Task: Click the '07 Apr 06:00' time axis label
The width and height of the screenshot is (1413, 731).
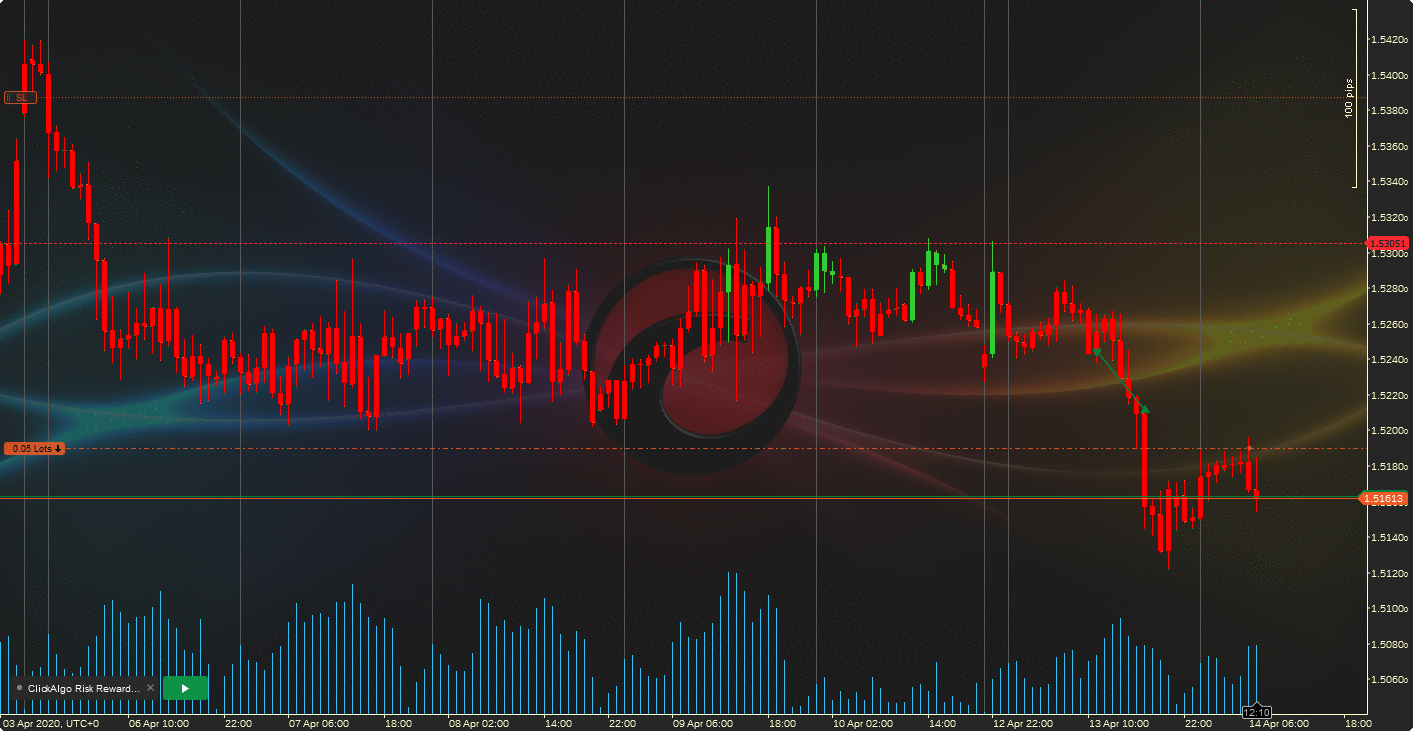Action: 318,723
